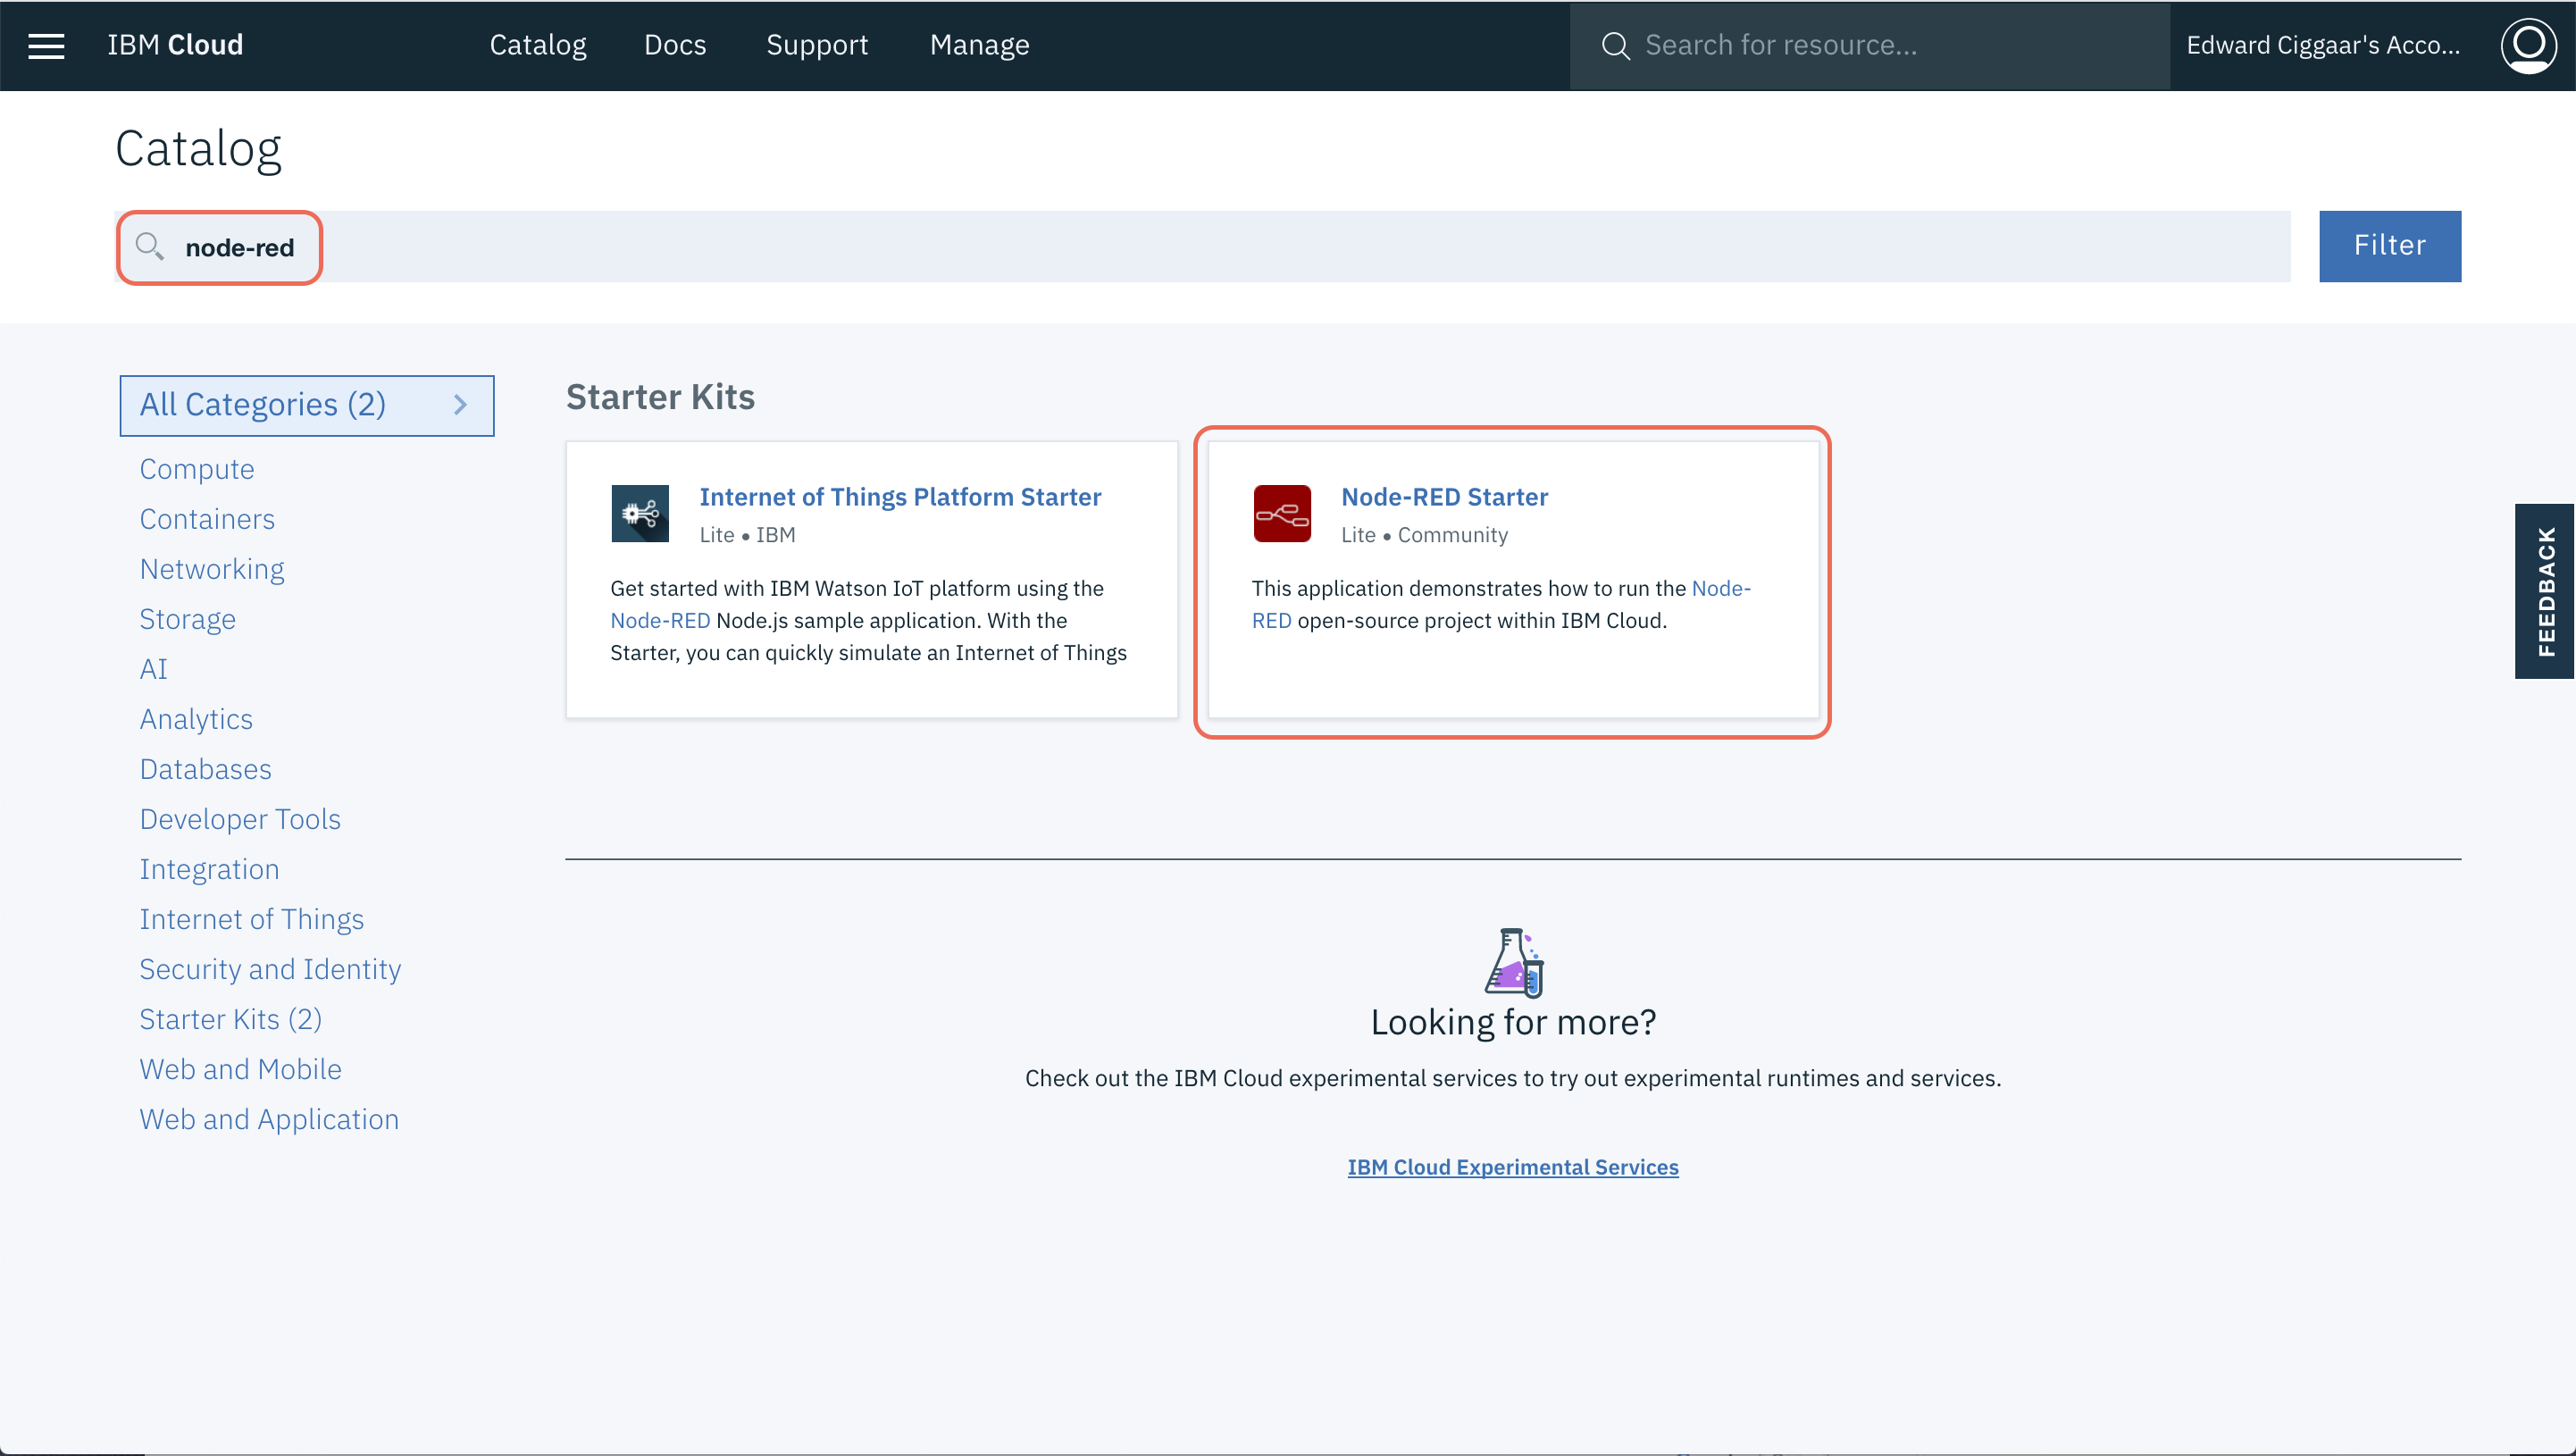Expand the All Categories chevron arrow

point(460,405)
